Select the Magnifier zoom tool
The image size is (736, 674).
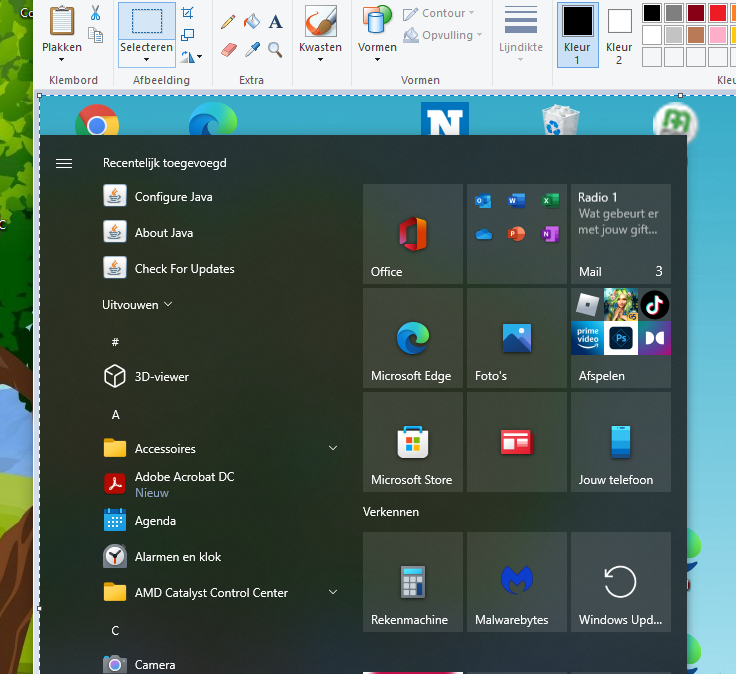[275, 49]
